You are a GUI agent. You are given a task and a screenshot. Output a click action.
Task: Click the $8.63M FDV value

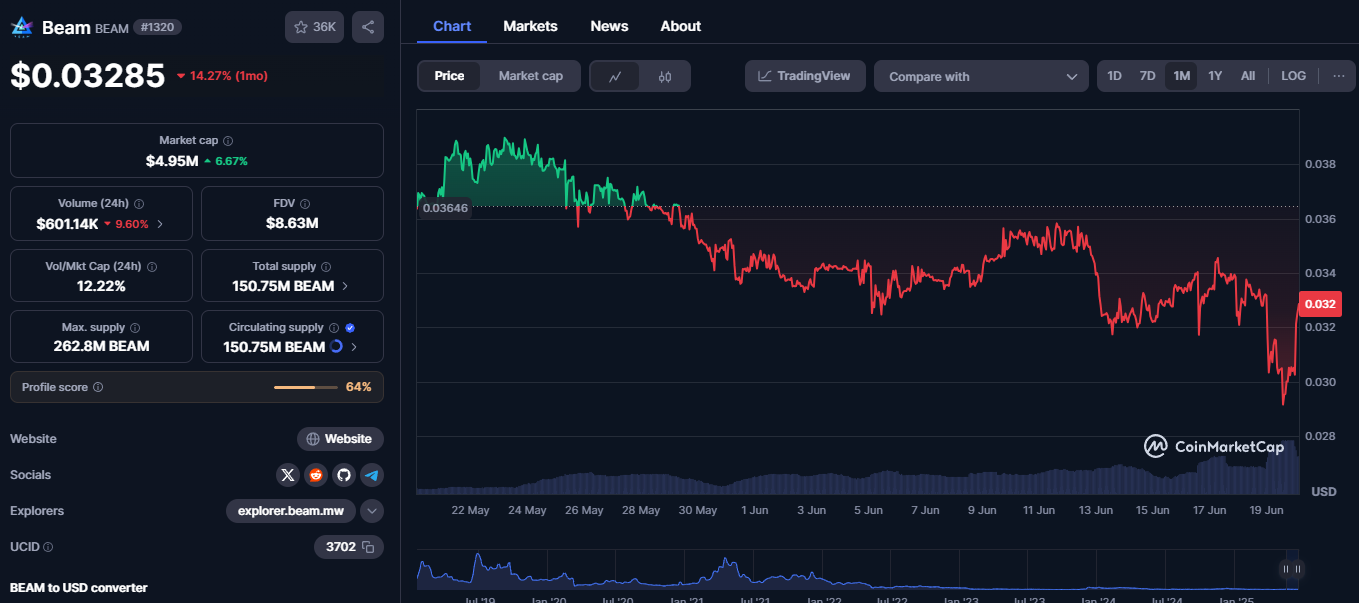pos(292,223)
